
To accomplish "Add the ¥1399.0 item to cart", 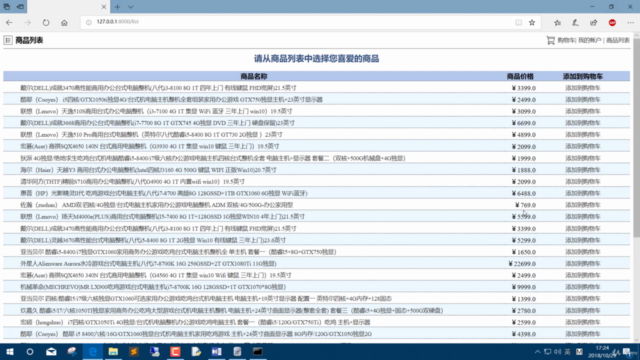I will pyautogui.click(x=582, y=299).
